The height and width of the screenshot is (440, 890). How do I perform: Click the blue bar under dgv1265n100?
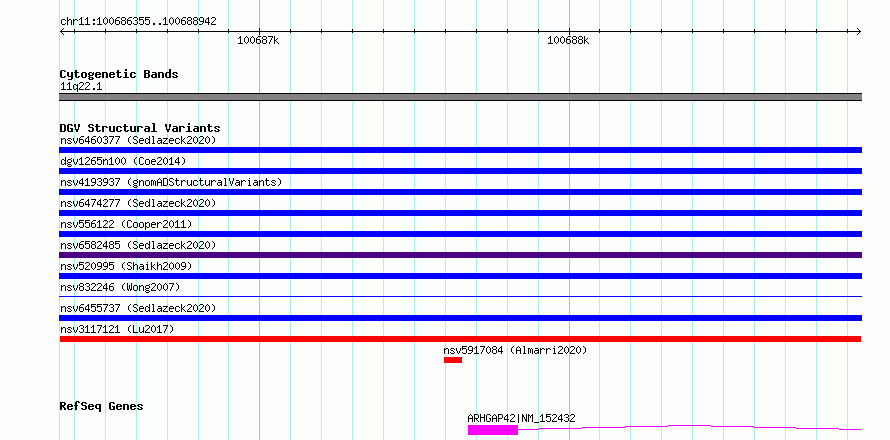[460, 171]
